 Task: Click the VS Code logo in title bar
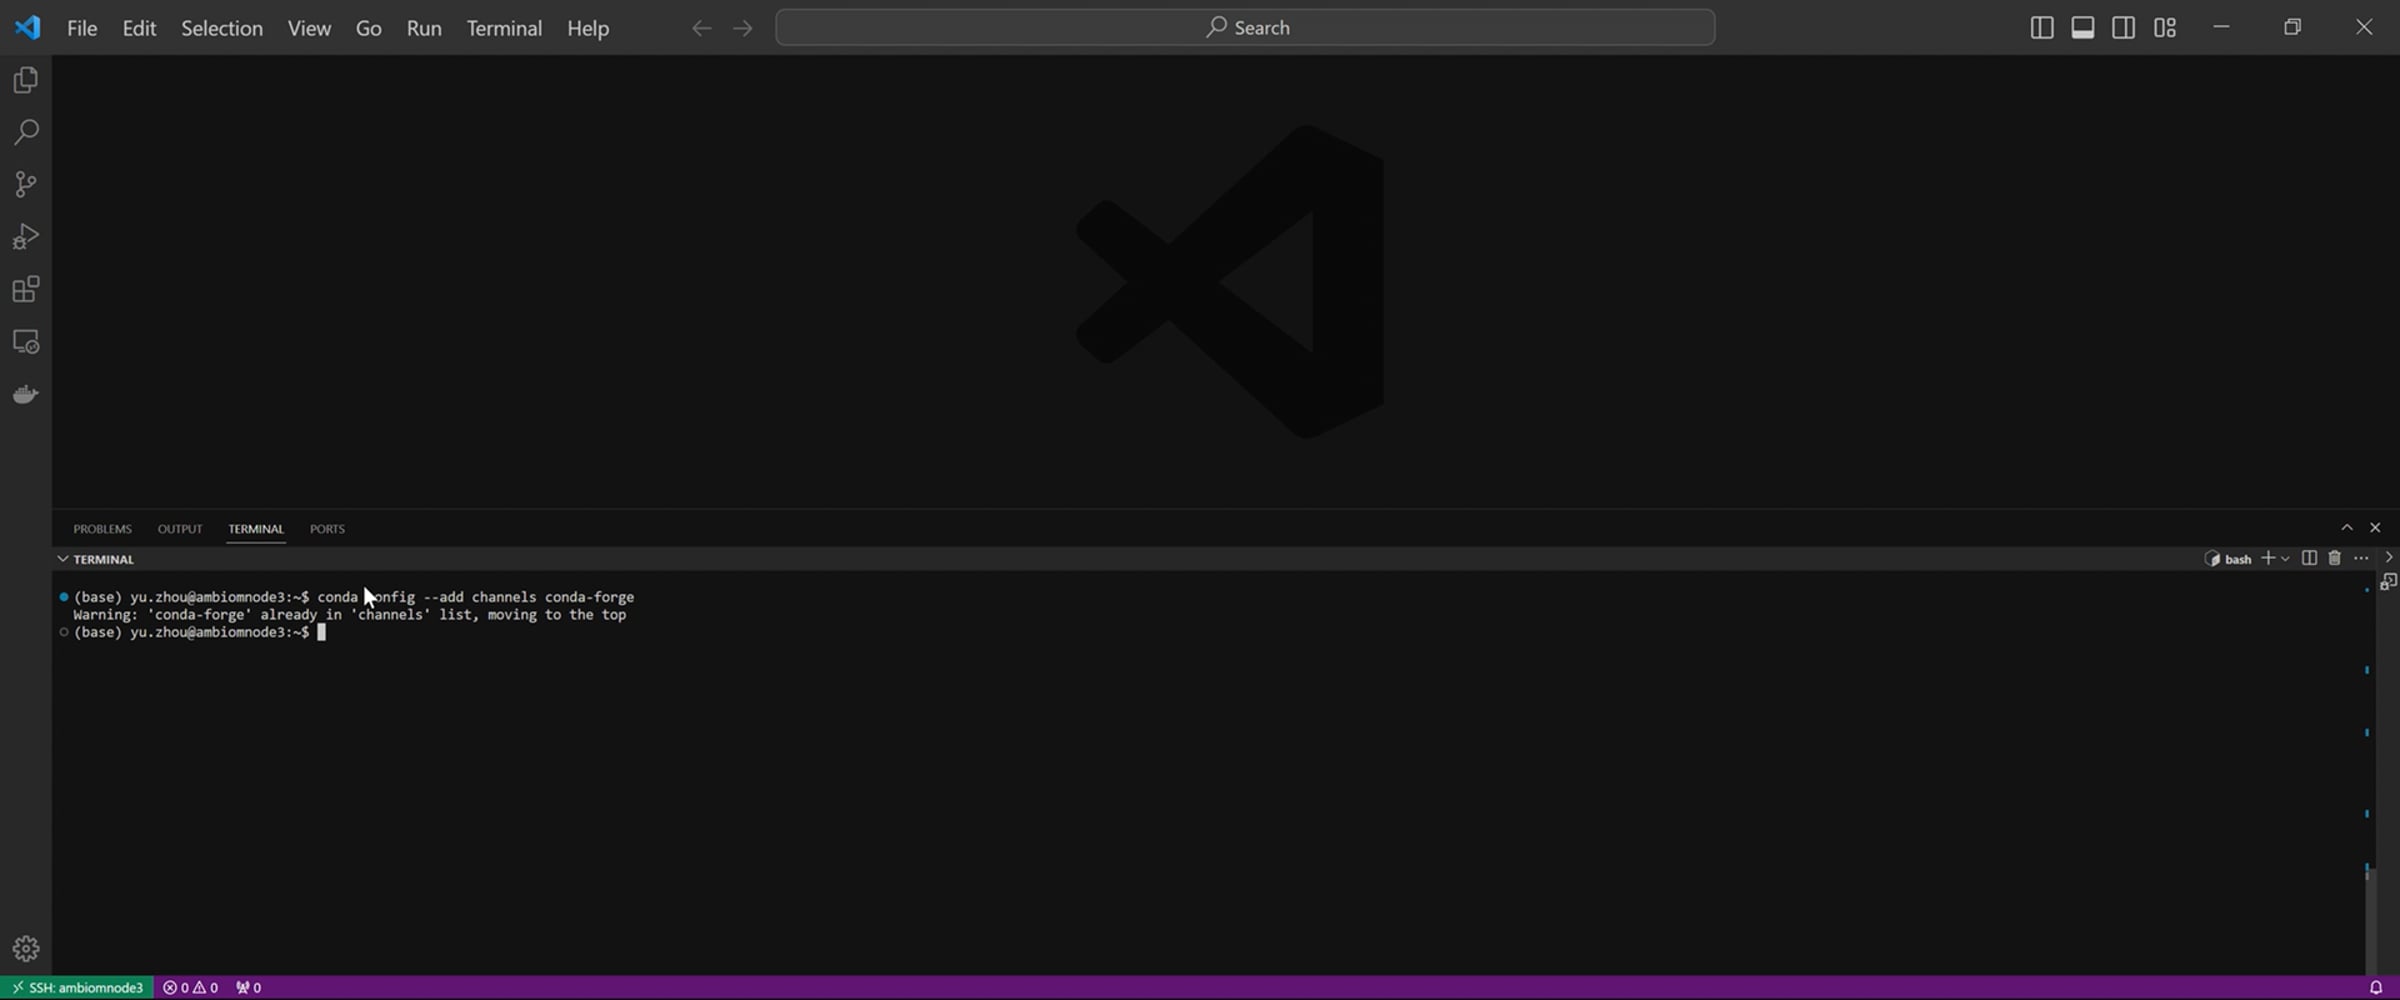pos(27,27)
